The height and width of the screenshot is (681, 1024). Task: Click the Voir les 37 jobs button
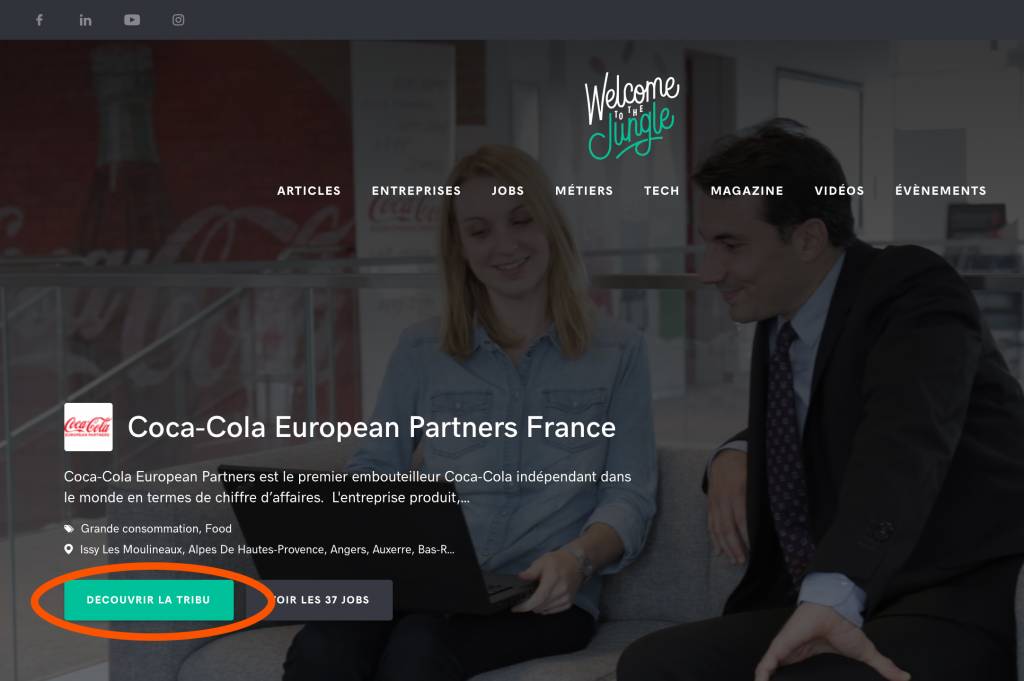coord(319,600)
